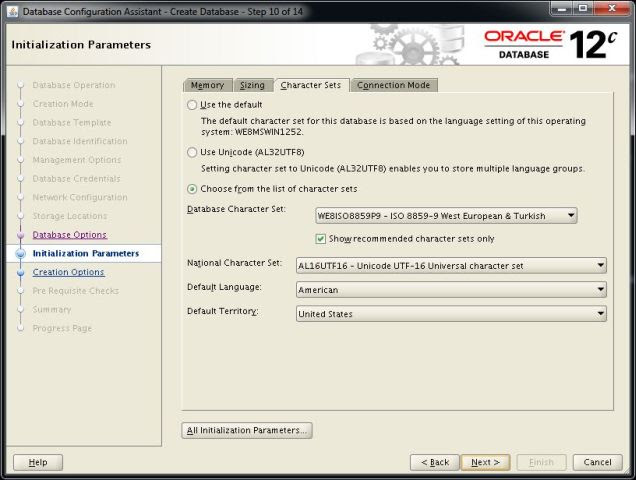Click the Database Options step bullet icon
The image size is (636, 480).
click(x=20, y=235)
